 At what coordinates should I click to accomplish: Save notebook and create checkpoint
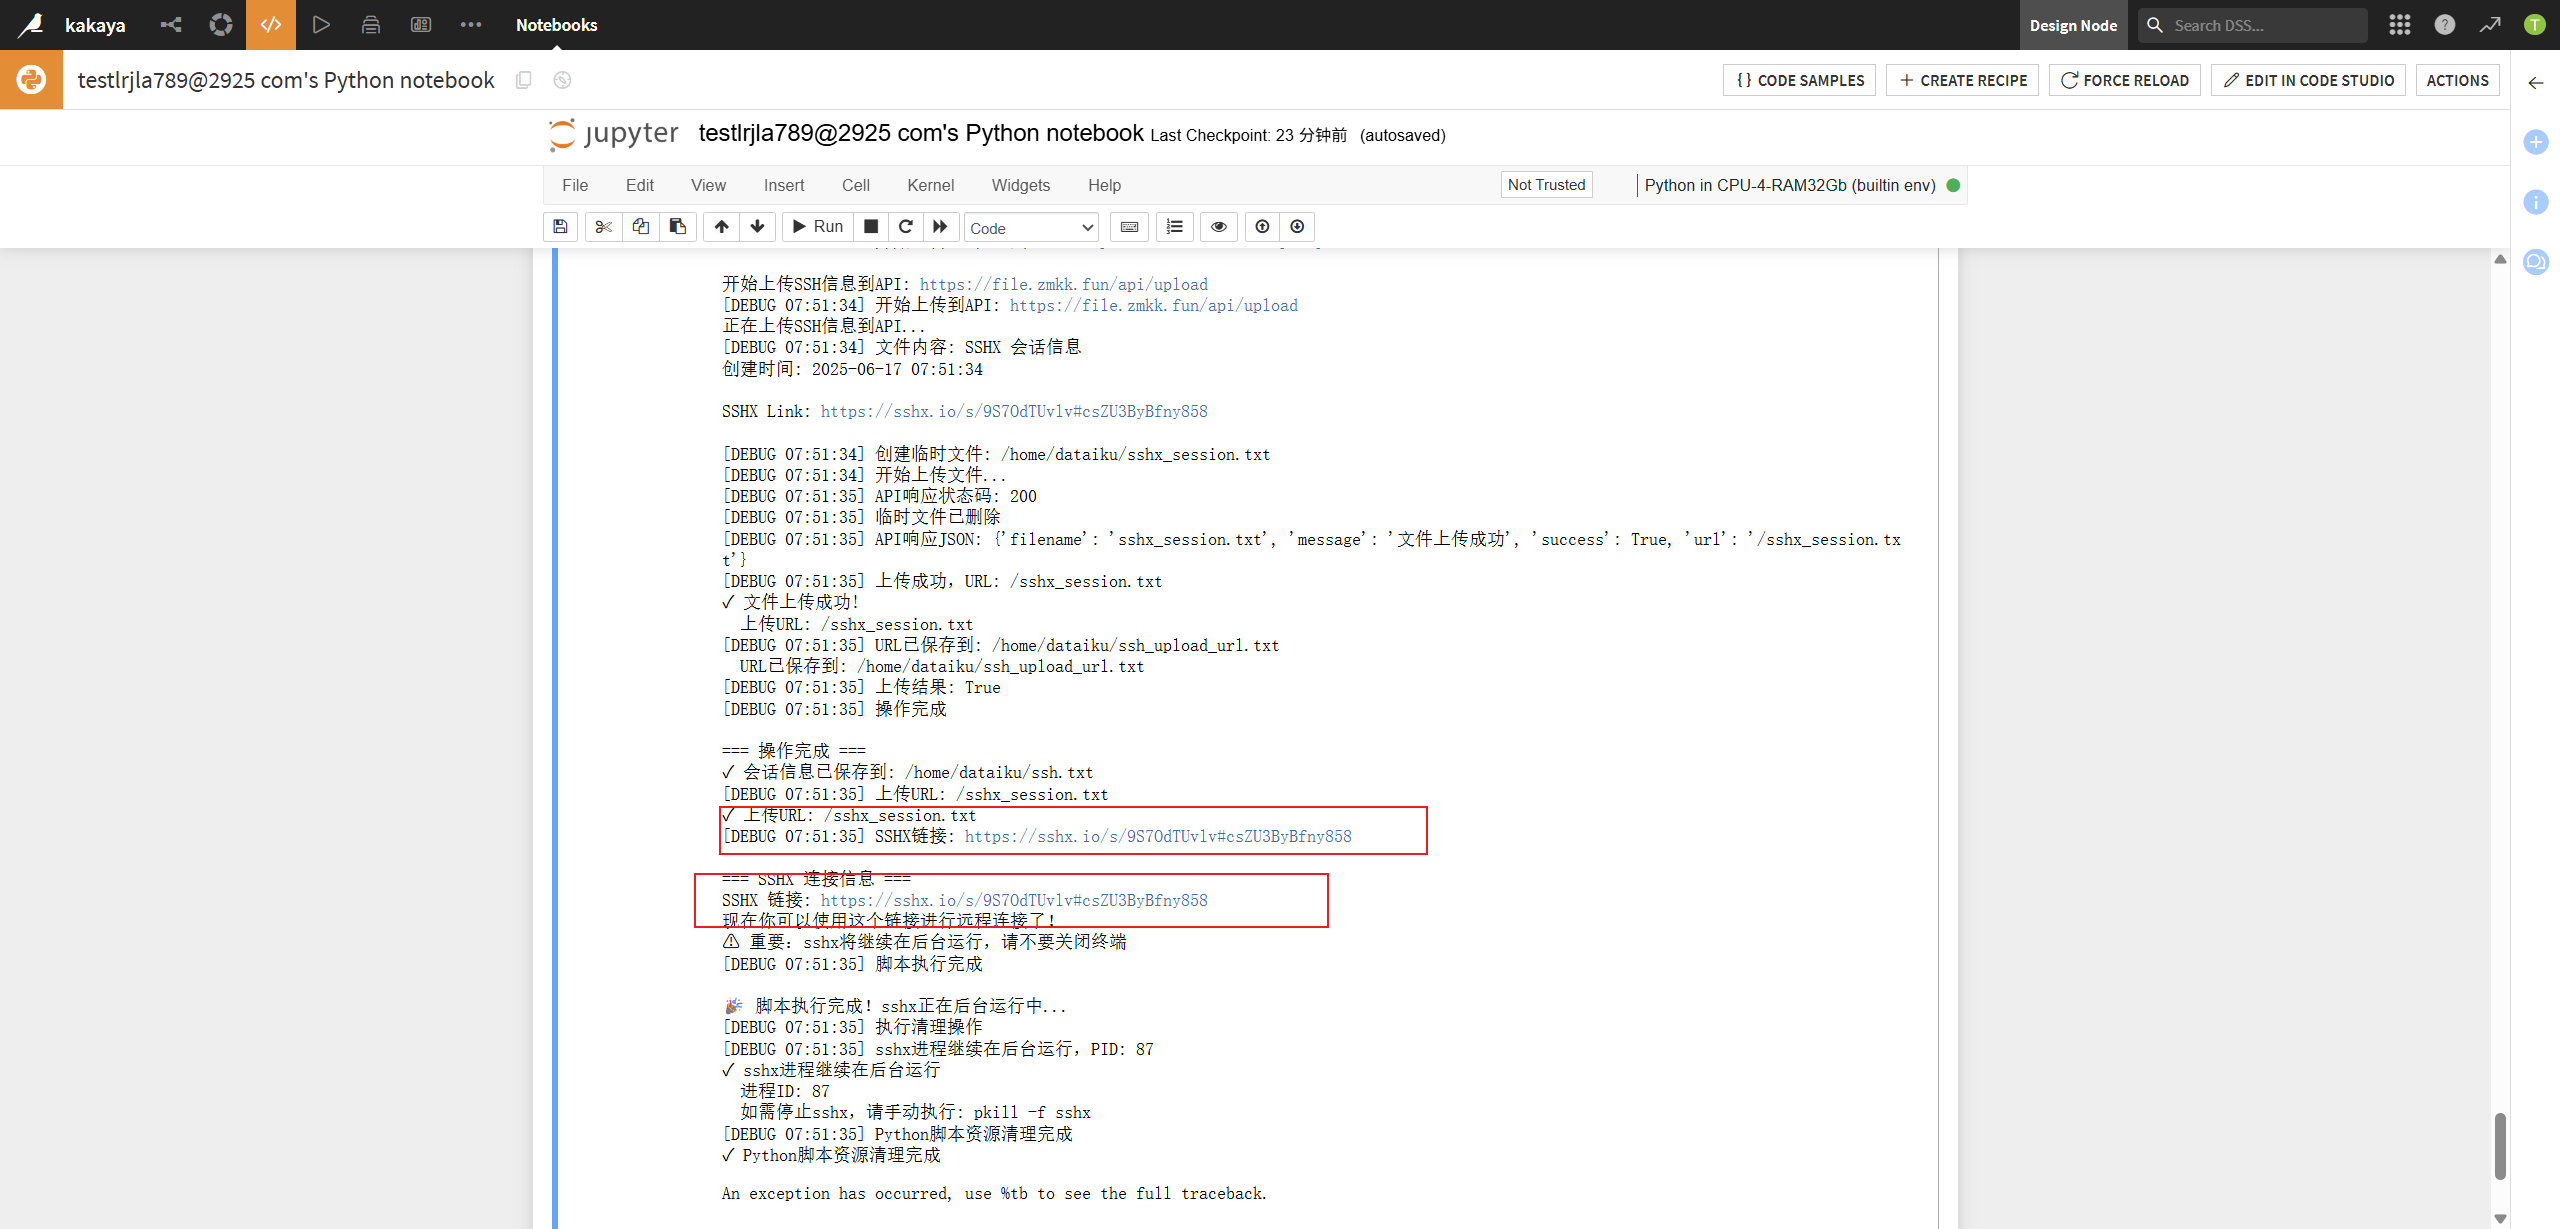coord(561,227)
